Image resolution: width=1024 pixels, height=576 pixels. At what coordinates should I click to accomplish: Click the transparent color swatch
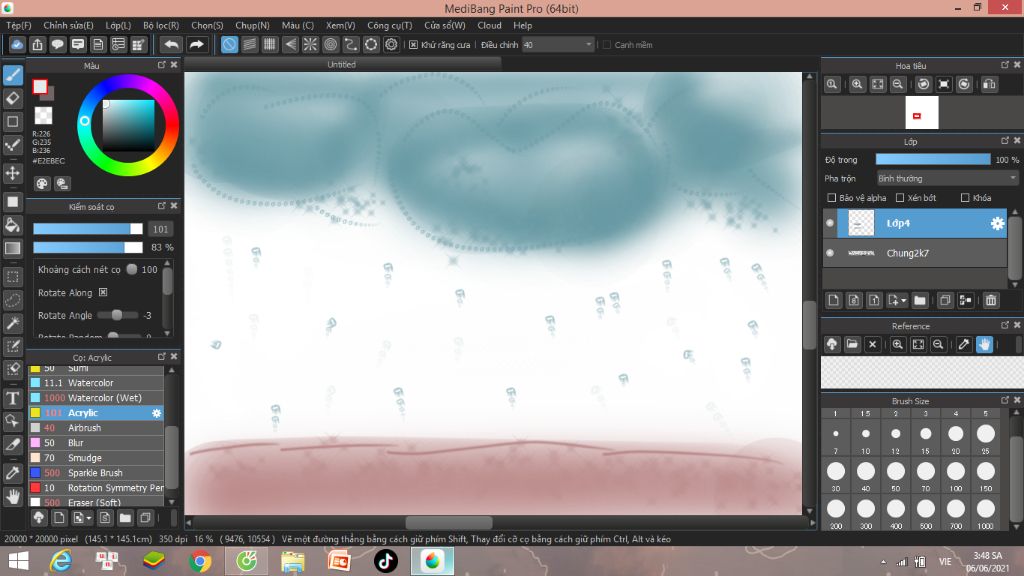pos(43,116)
